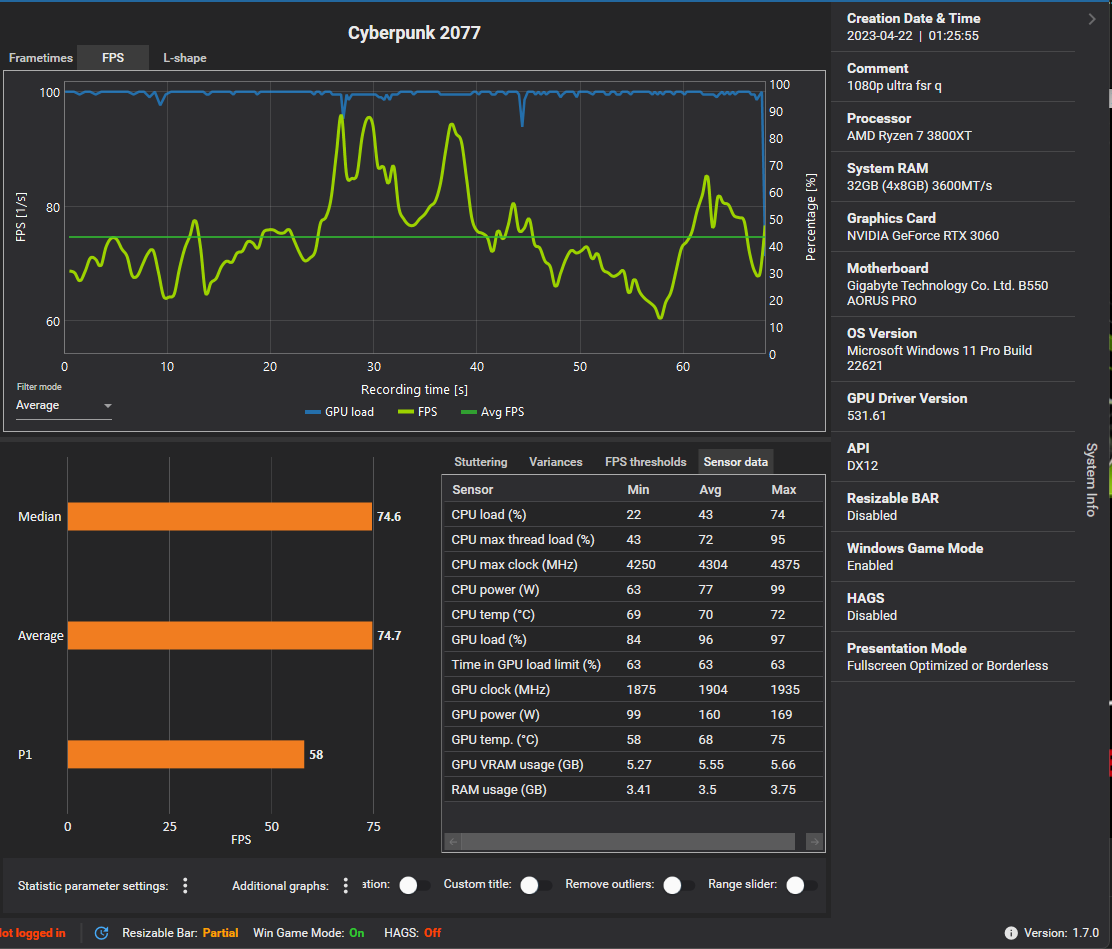Click the Cyberpunk 2077 chart title

414,33
